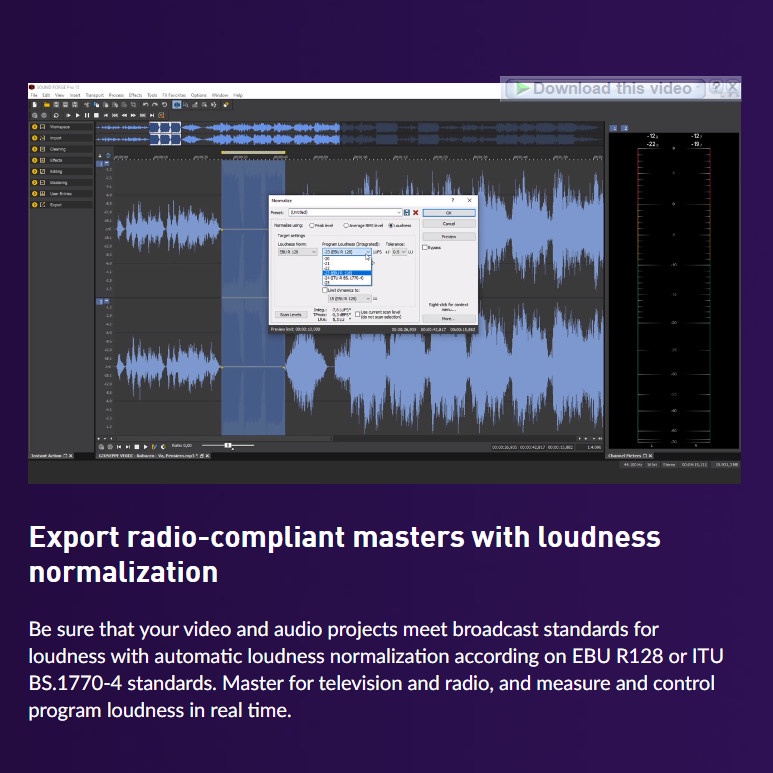Tick the Limit dynamics to checkbox
773x773 pixels.
point(325,289)
